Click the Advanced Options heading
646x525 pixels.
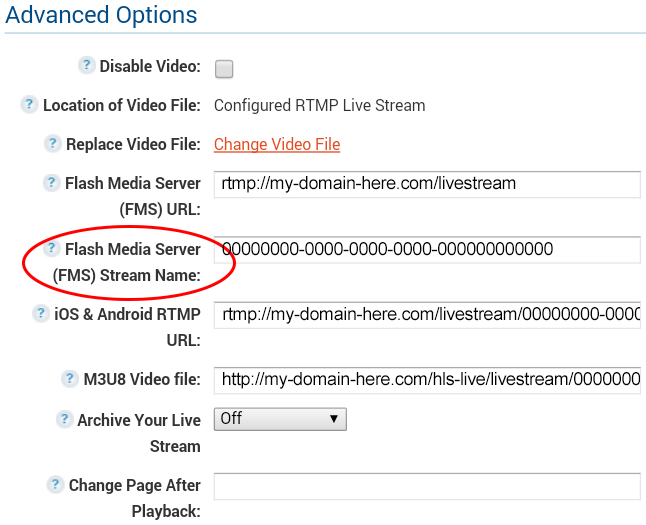101,16
